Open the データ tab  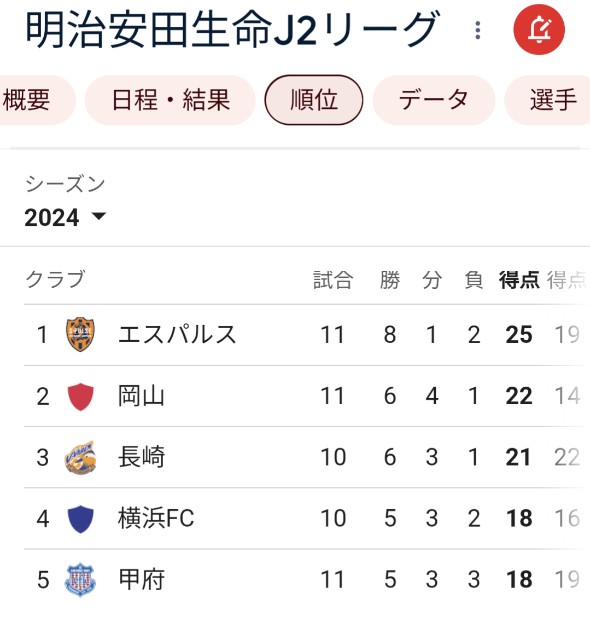(434, 100)
